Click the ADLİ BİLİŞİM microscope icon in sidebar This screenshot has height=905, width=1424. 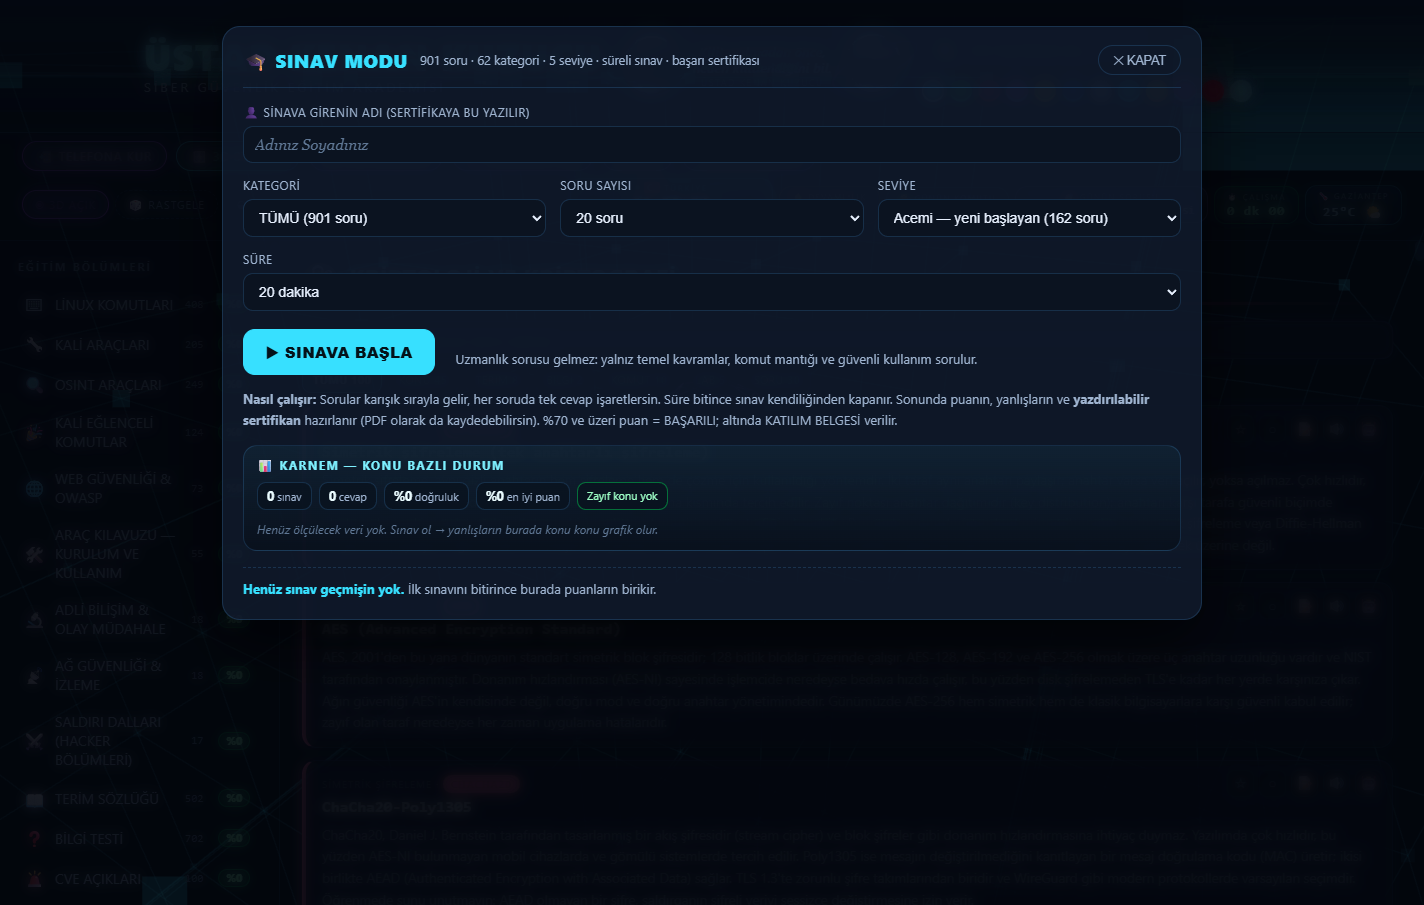35,619
